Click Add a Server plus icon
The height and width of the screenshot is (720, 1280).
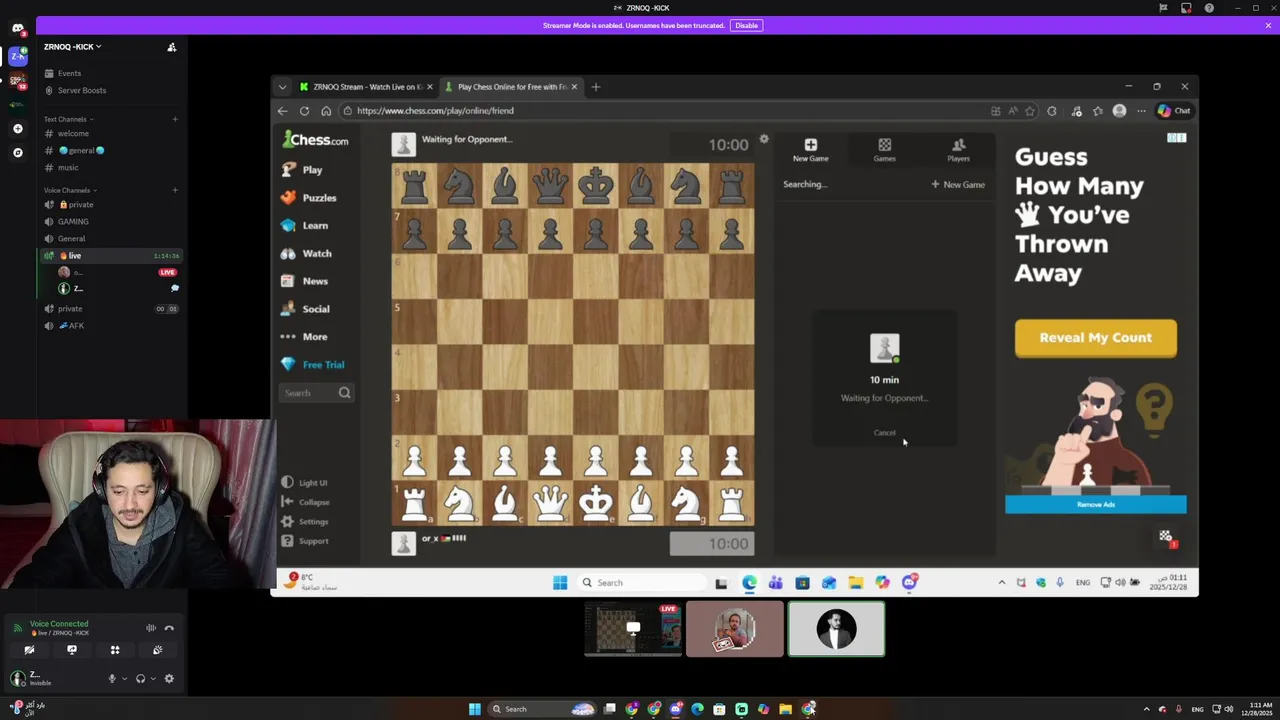click(x=17, y=129)
